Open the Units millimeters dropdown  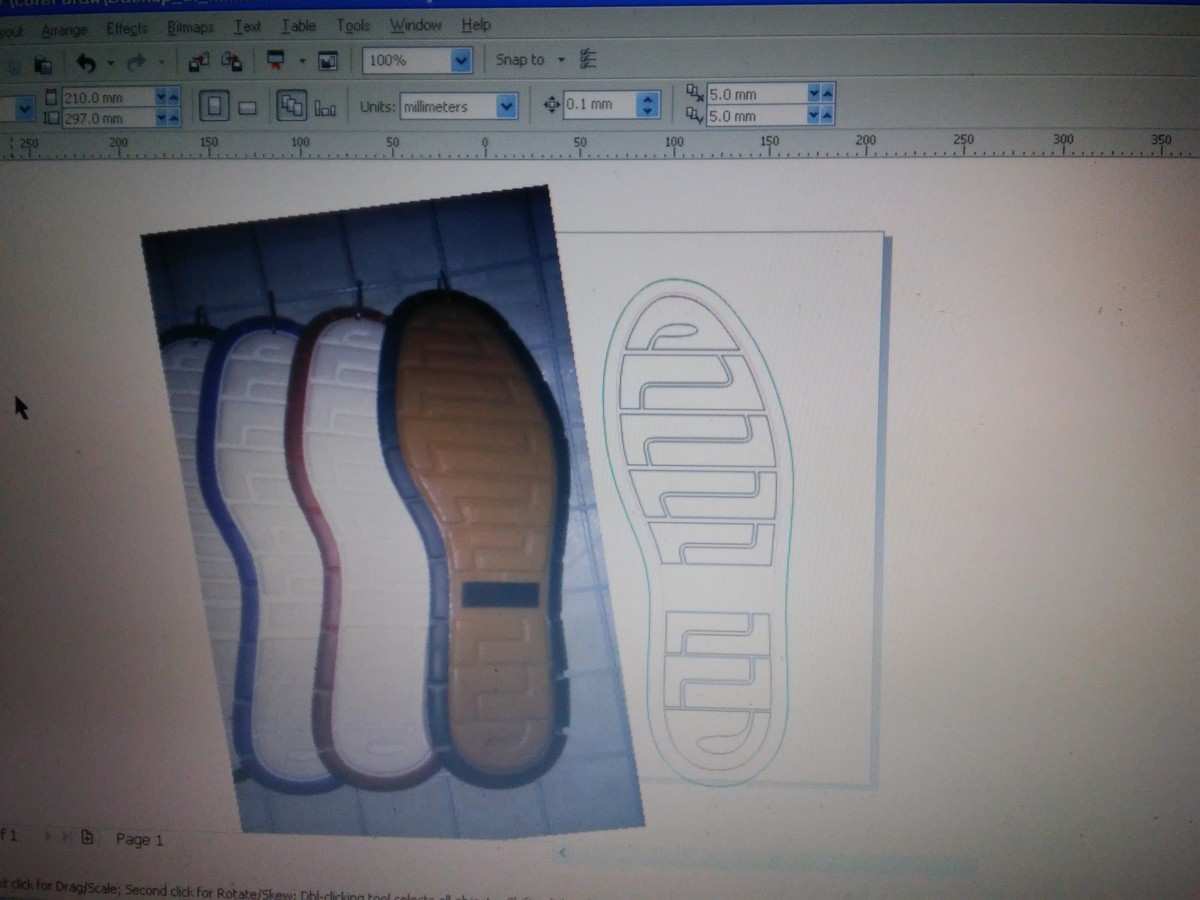click(x=506, y=106)
